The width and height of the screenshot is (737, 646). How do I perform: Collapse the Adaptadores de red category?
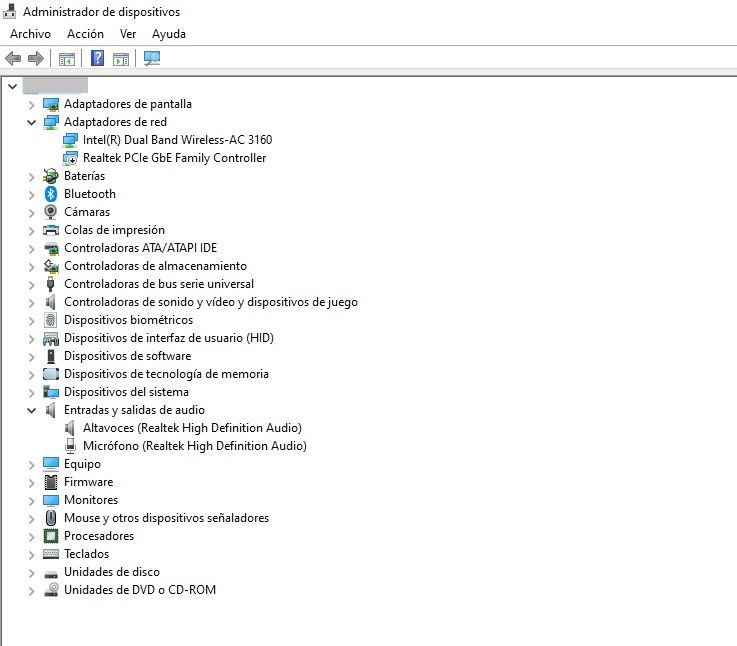point(31,122)
